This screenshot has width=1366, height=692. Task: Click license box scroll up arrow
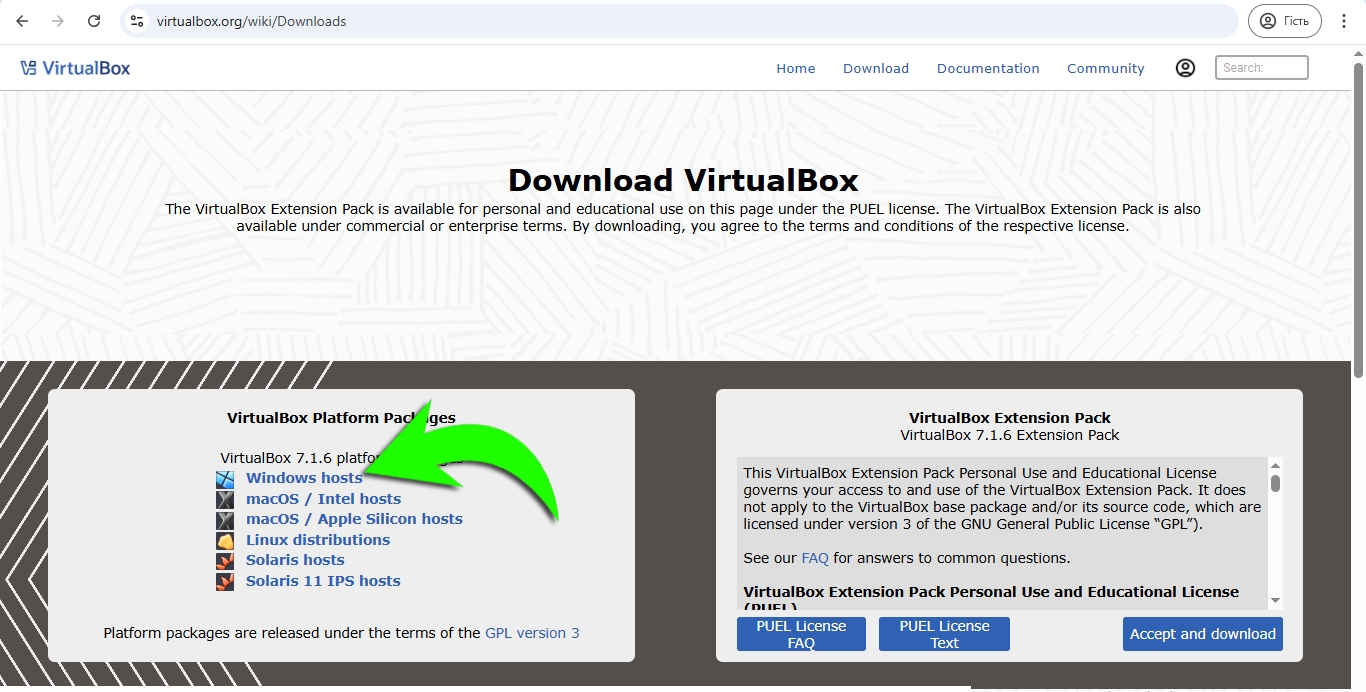(x=1275, y=465)
